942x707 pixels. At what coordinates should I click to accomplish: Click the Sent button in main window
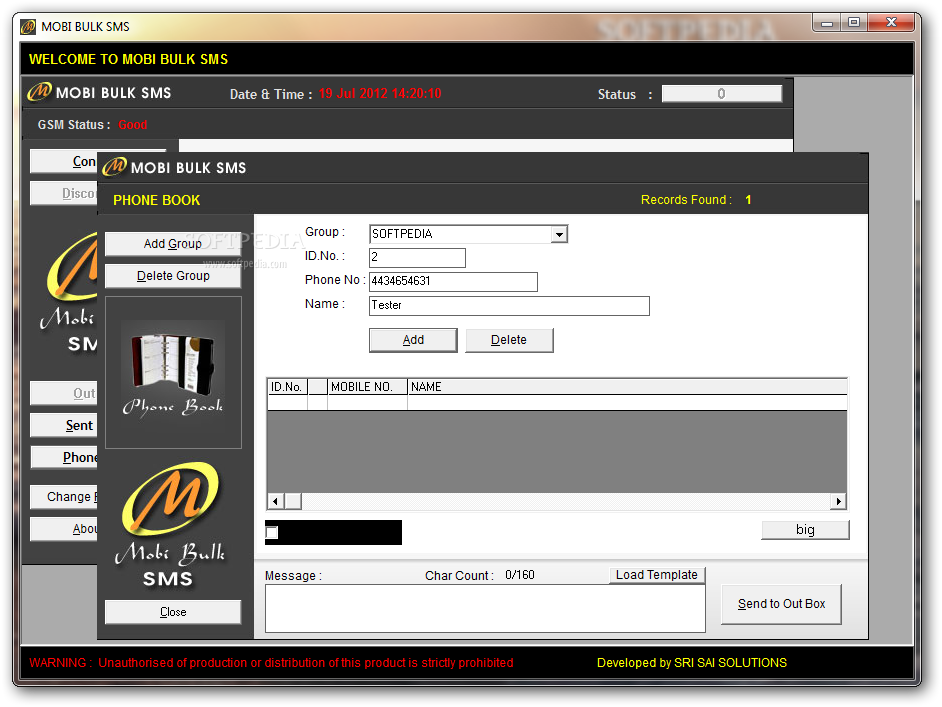64,426
